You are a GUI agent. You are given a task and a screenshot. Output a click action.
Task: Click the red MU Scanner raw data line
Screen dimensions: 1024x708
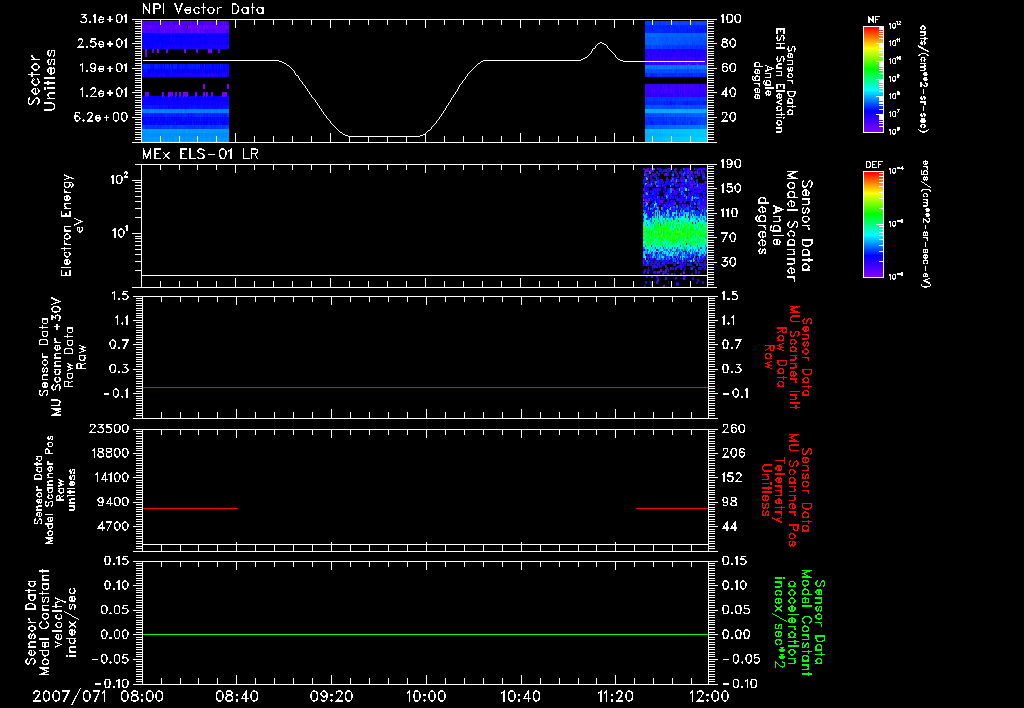pyautogui.click(x=425, y=387)
